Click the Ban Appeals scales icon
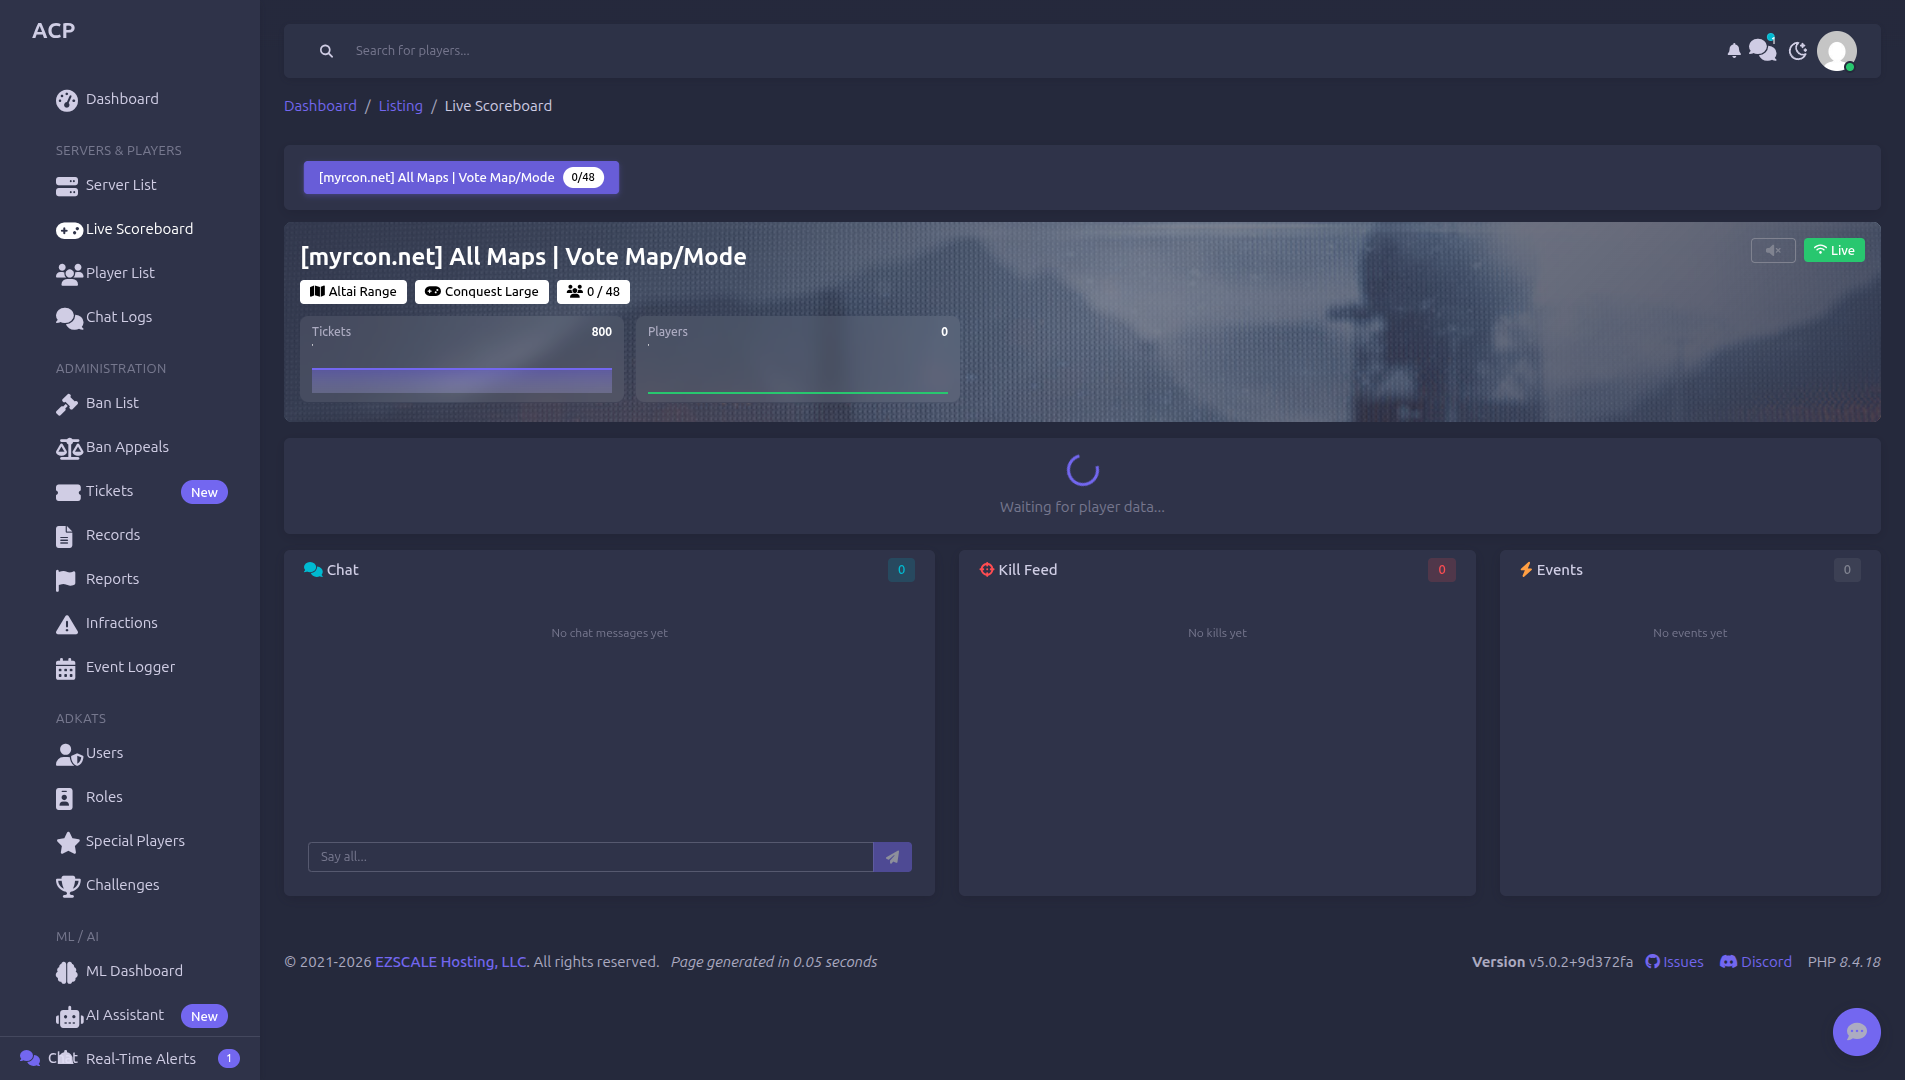The height and width of the screenshot is (1080, 1905). click(69, 448)
